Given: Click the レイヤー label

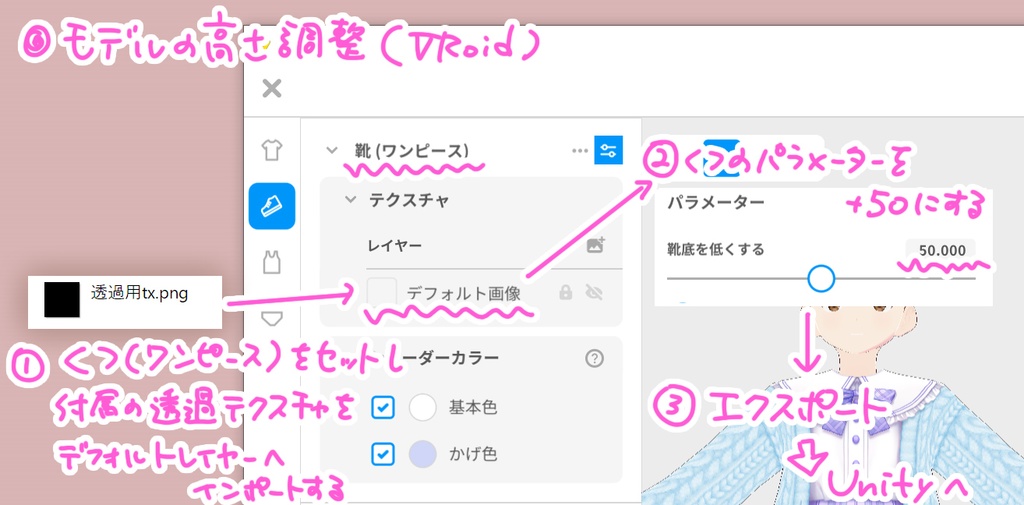Looking at the screenshot, I should tap(394, 246).
